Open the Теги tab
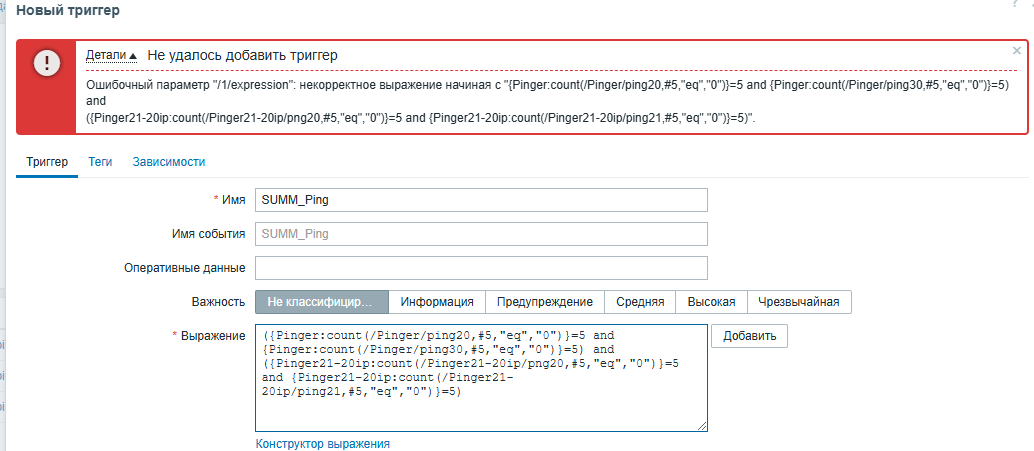The width and height of the screenshot is (1034, 451). click(100, 161)
